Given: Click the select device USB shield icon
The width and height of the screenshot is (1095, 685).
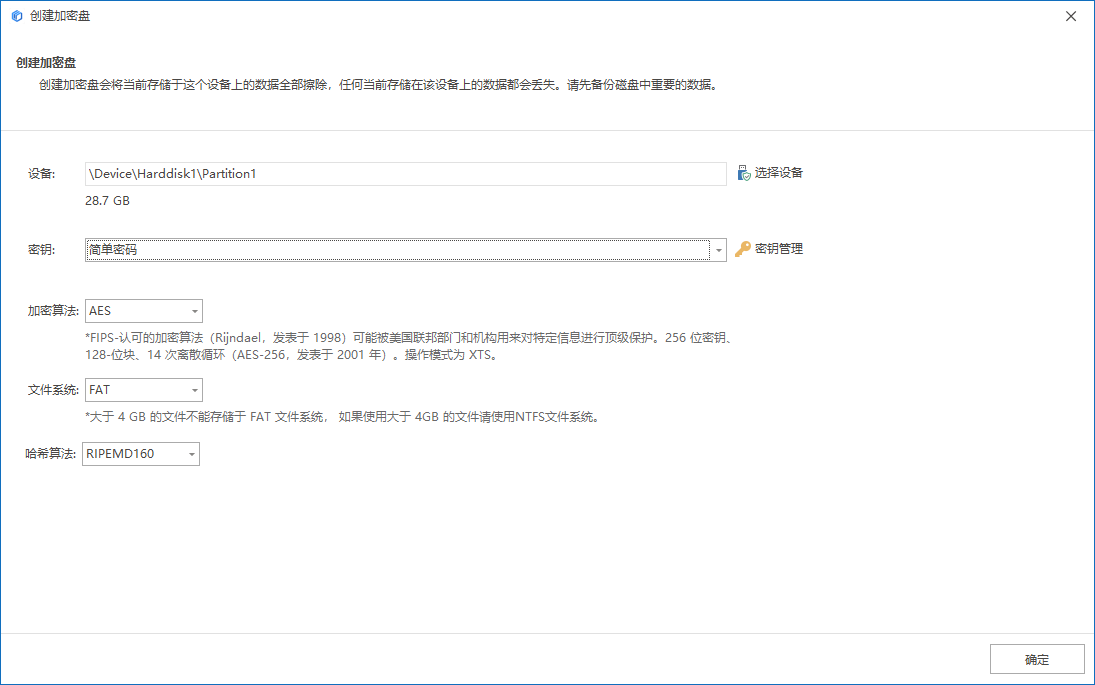Looking at the screenshot, I should tap(744, 172).
